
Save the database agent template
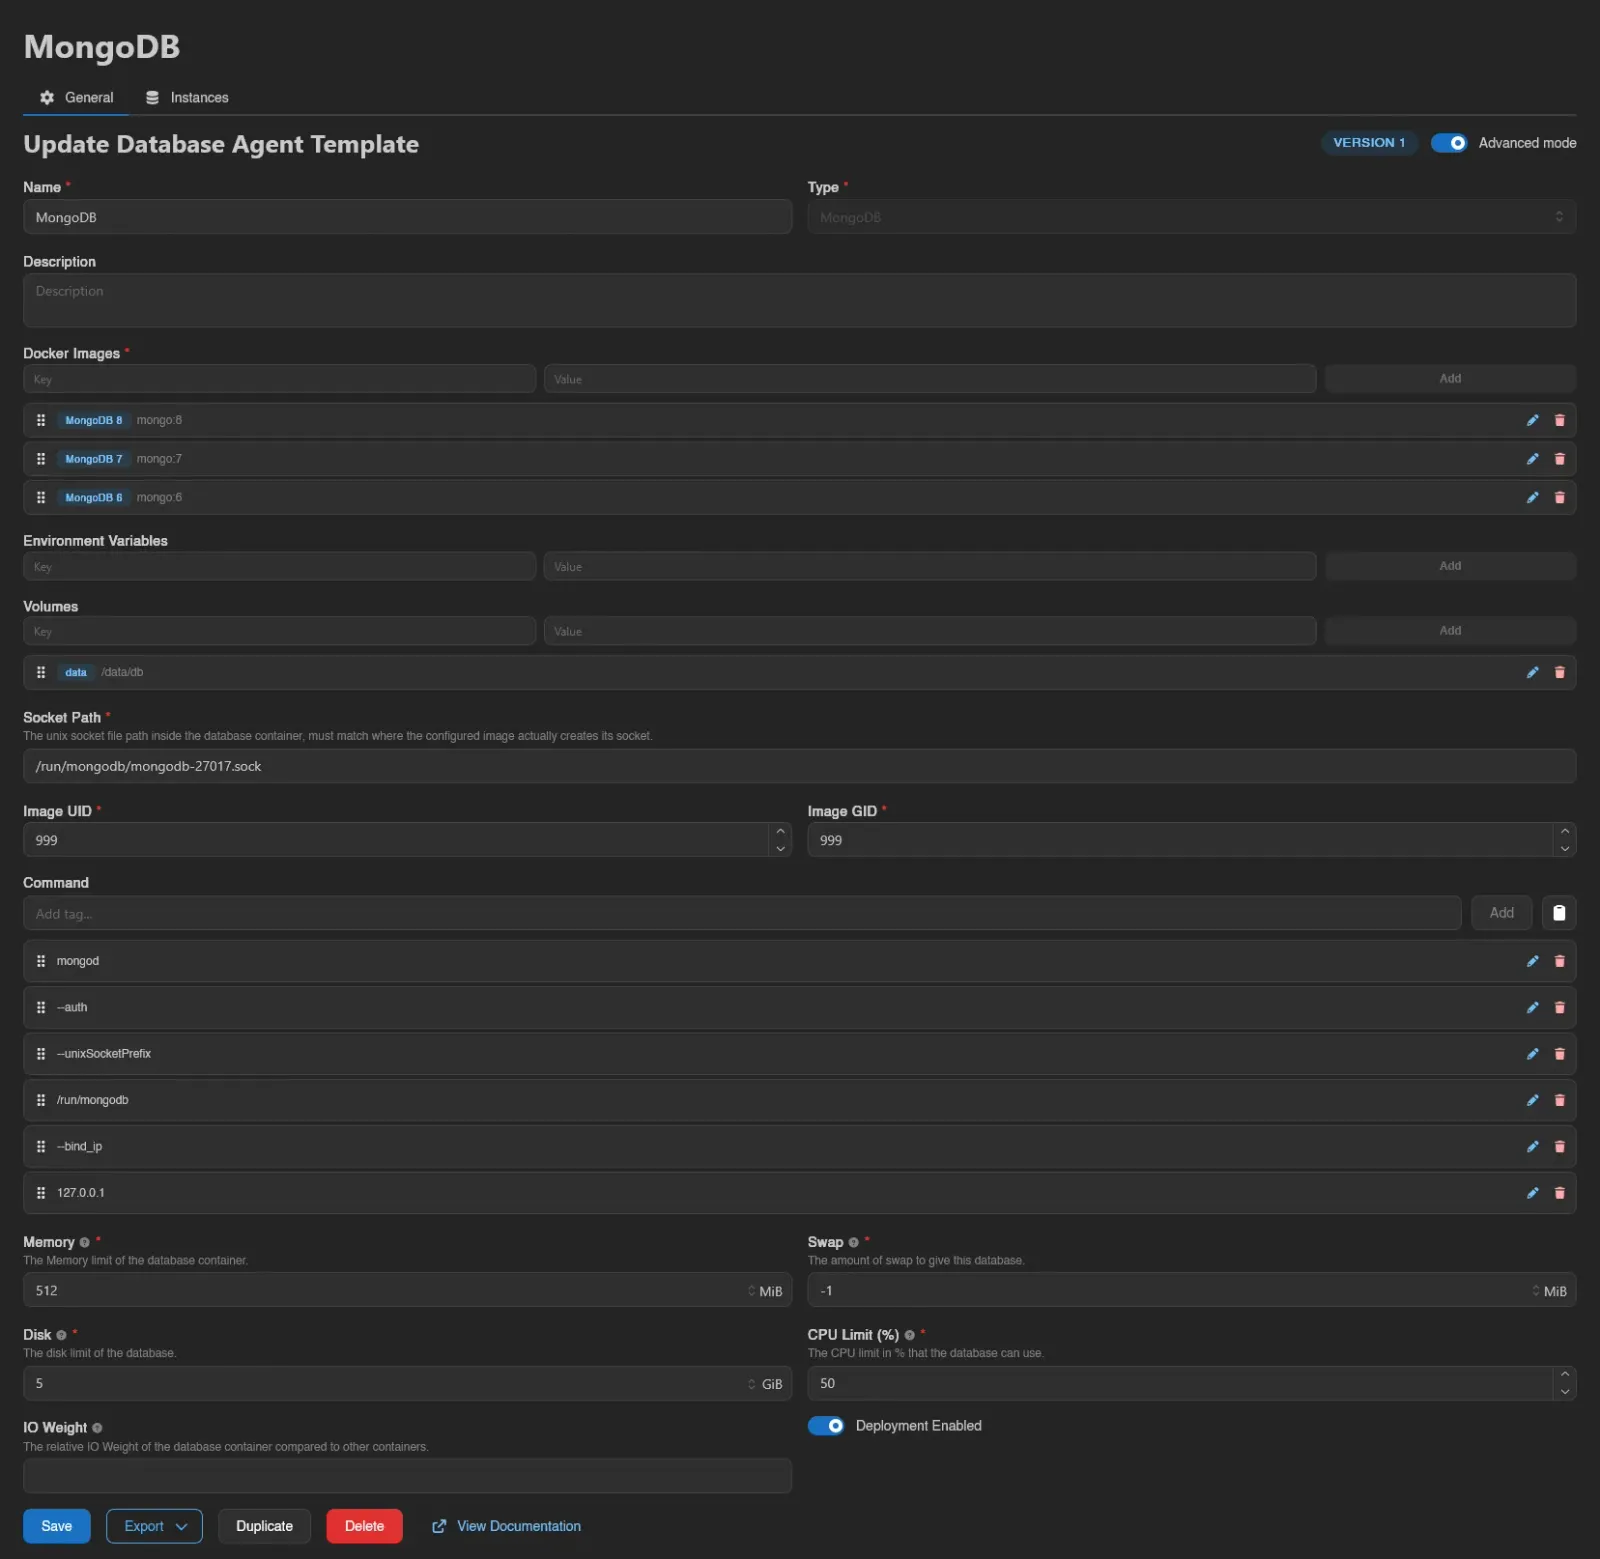click(x=57, y=1526)
